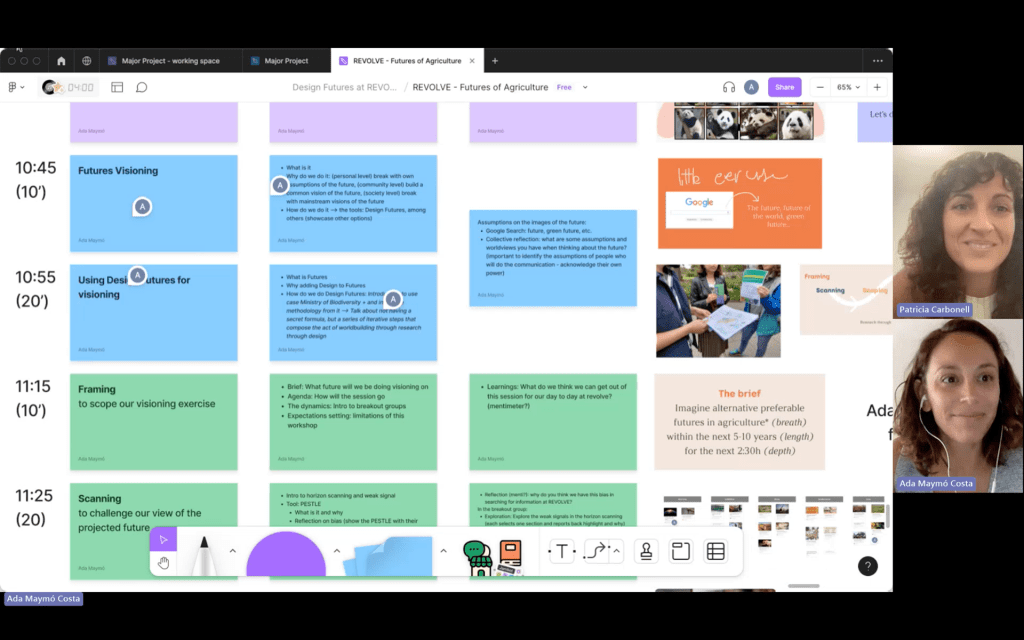Expand the marker options chevron
This screenshot has width=1024, height=640.
click(233, 551)
